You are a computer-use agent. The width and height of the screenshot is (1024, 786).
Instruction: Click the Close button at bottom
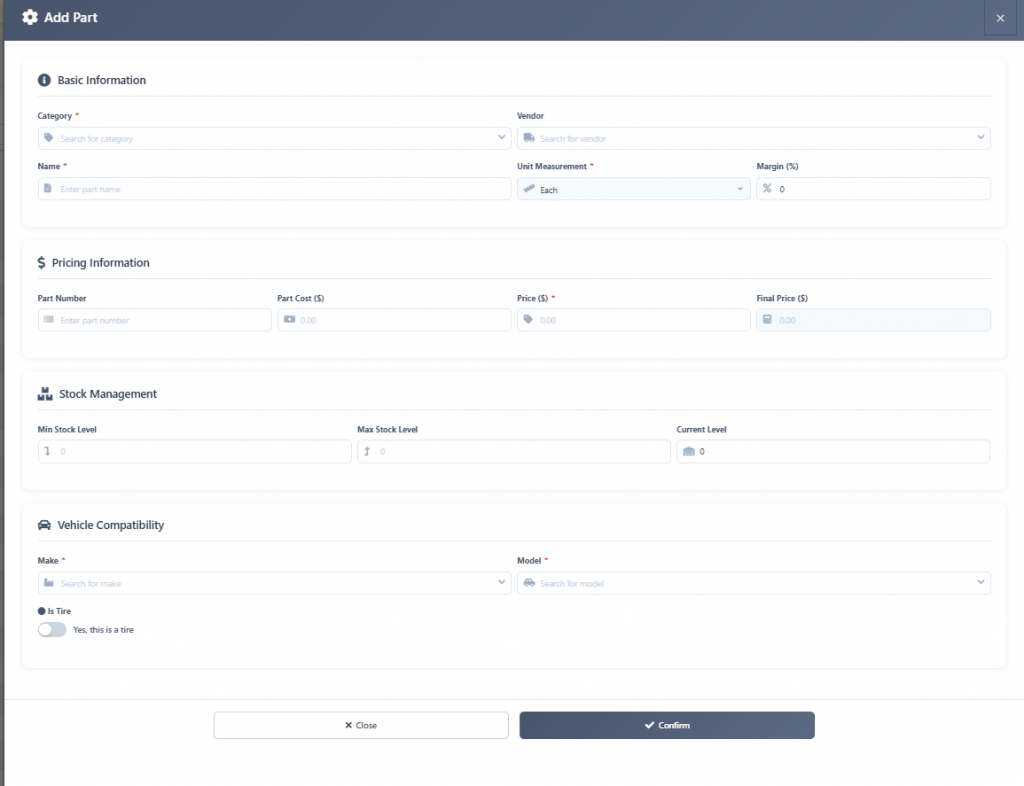[x=361, y=725]
